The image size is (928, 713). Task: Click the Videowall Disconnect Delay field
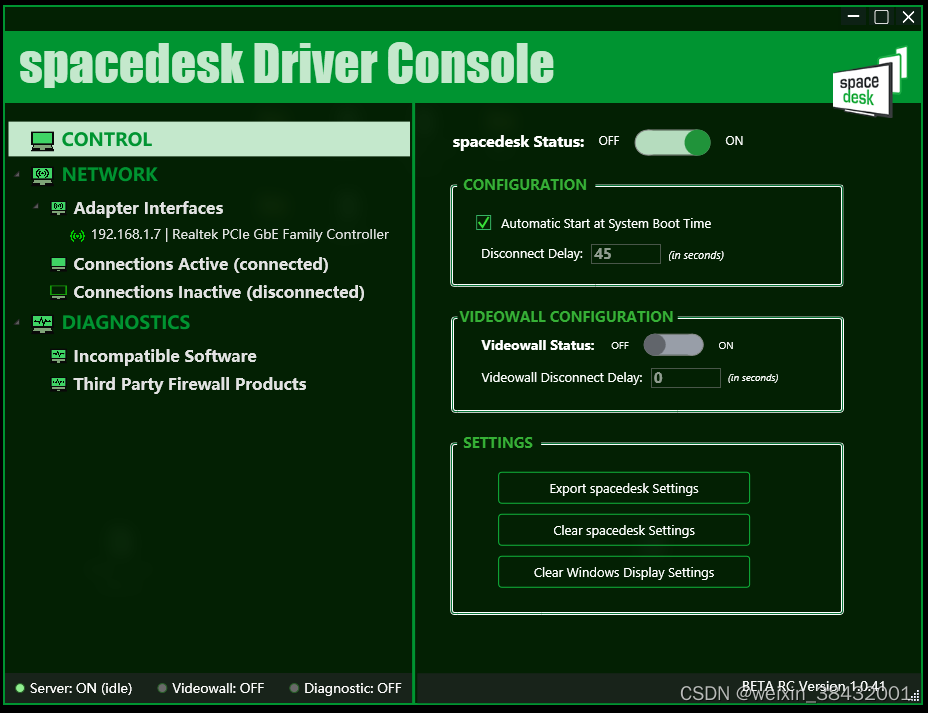[x=685, y=378]
